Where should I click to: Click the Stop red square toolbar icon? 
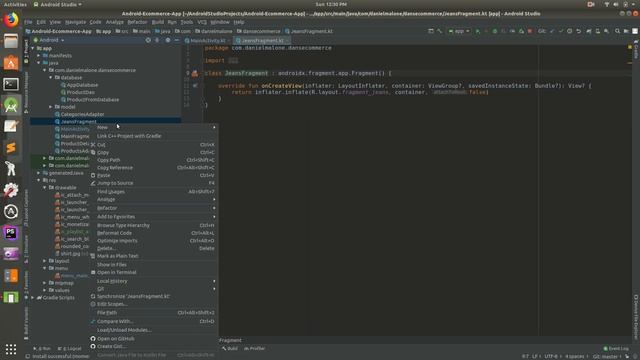coord(530,31)
